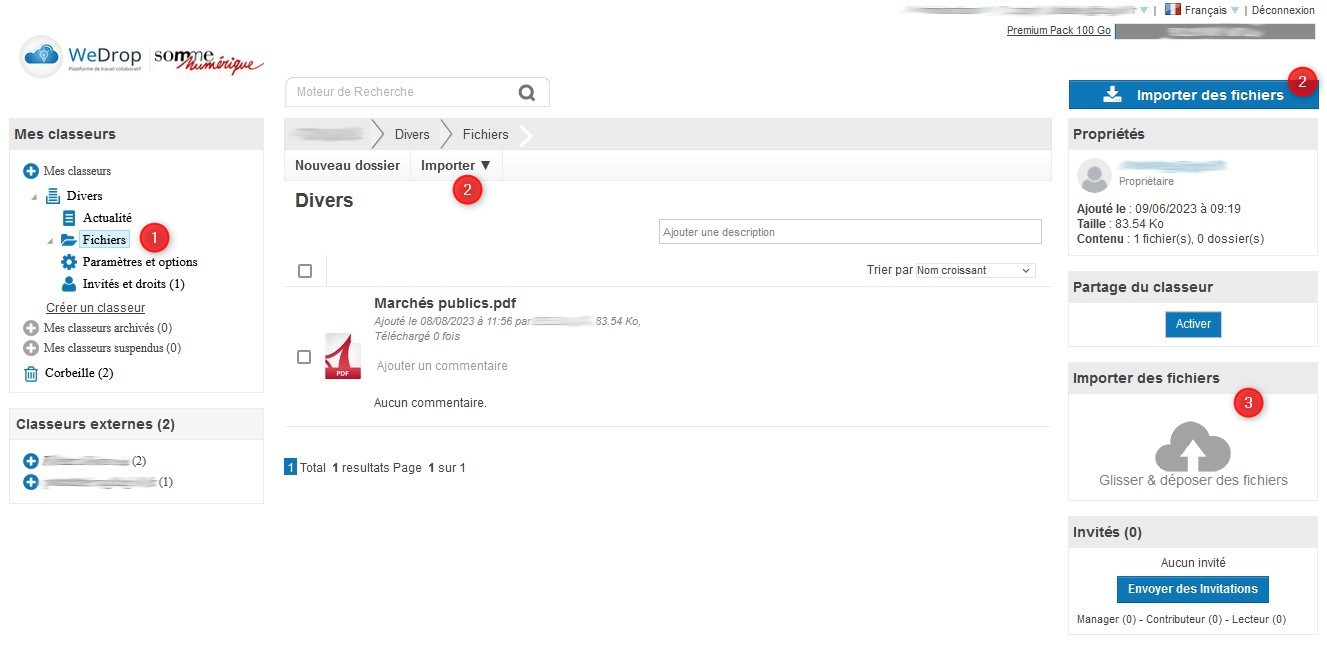
Task: Open the Importer dropdown menu
Action: (456, 165)
